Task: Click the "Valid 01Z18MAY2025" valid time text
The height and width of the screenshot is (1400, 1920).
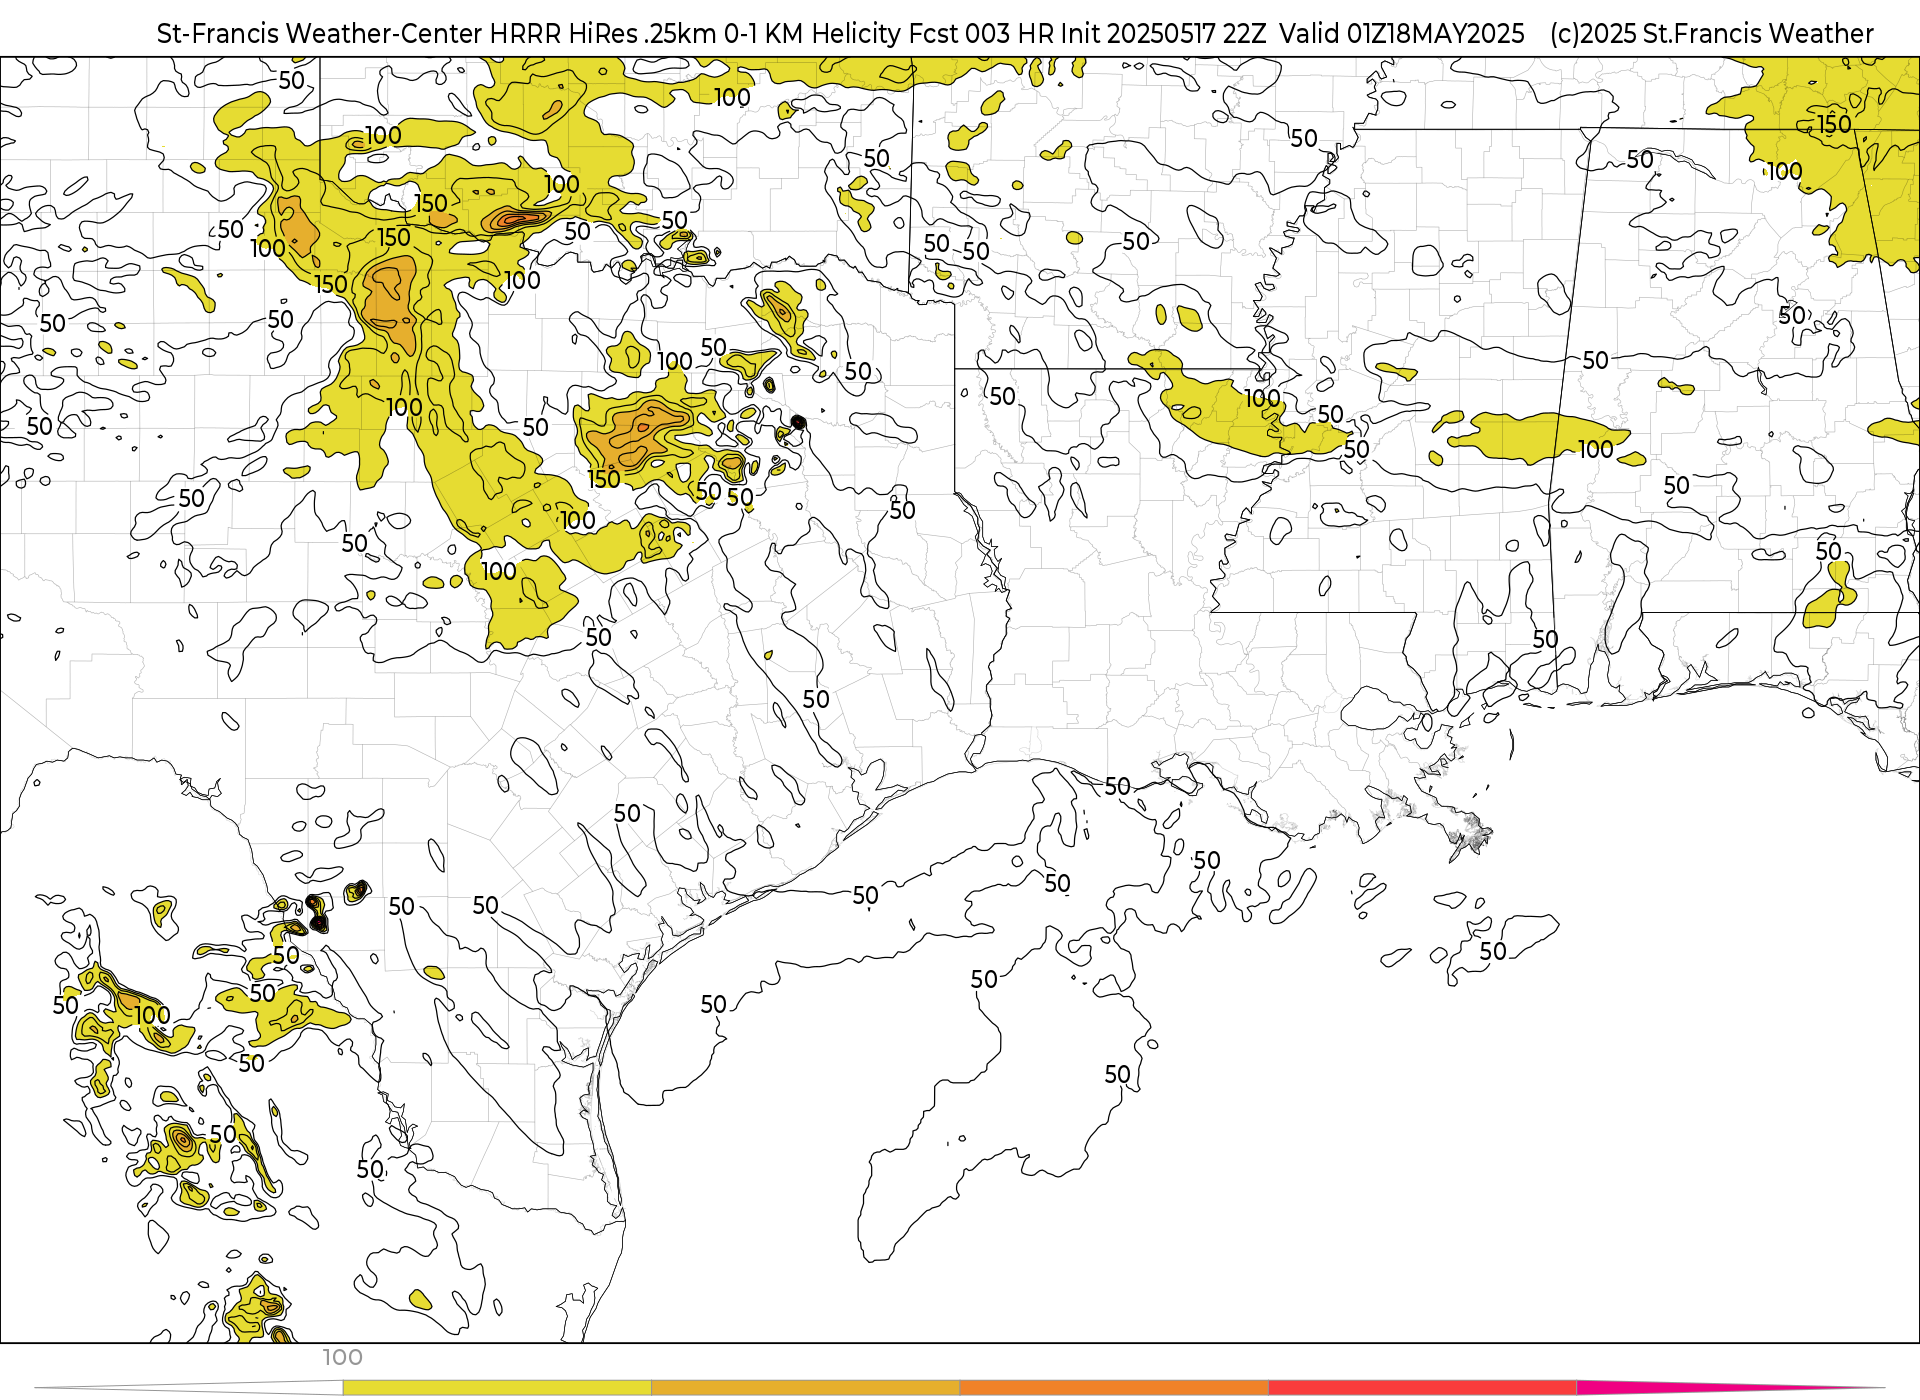Action: coord(1402,34)
